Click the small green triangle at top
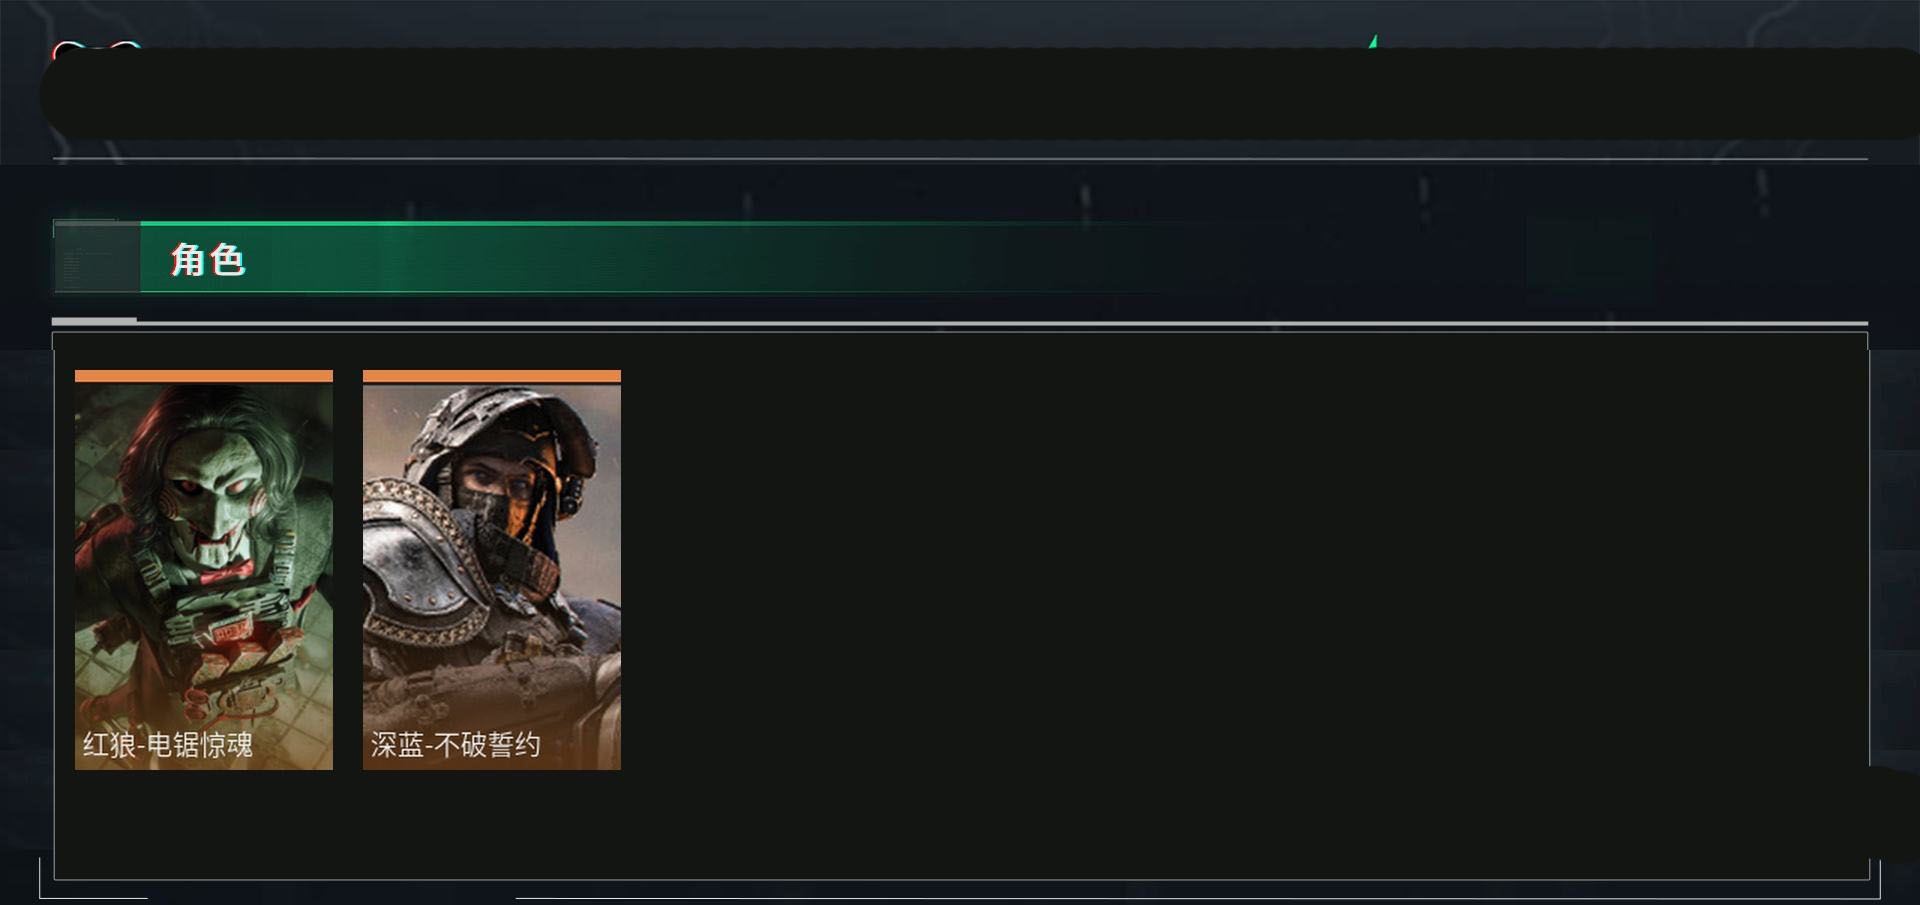Viewport: 1920px width, 905px height. point(1373,42)
